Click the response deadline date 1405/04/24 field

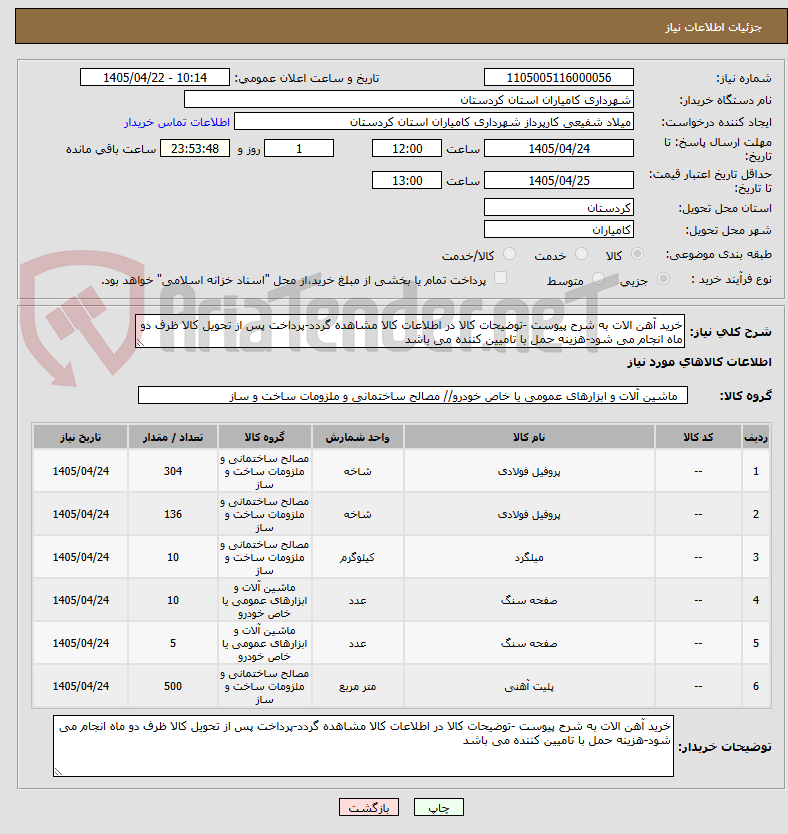click(x=559, y=148)
